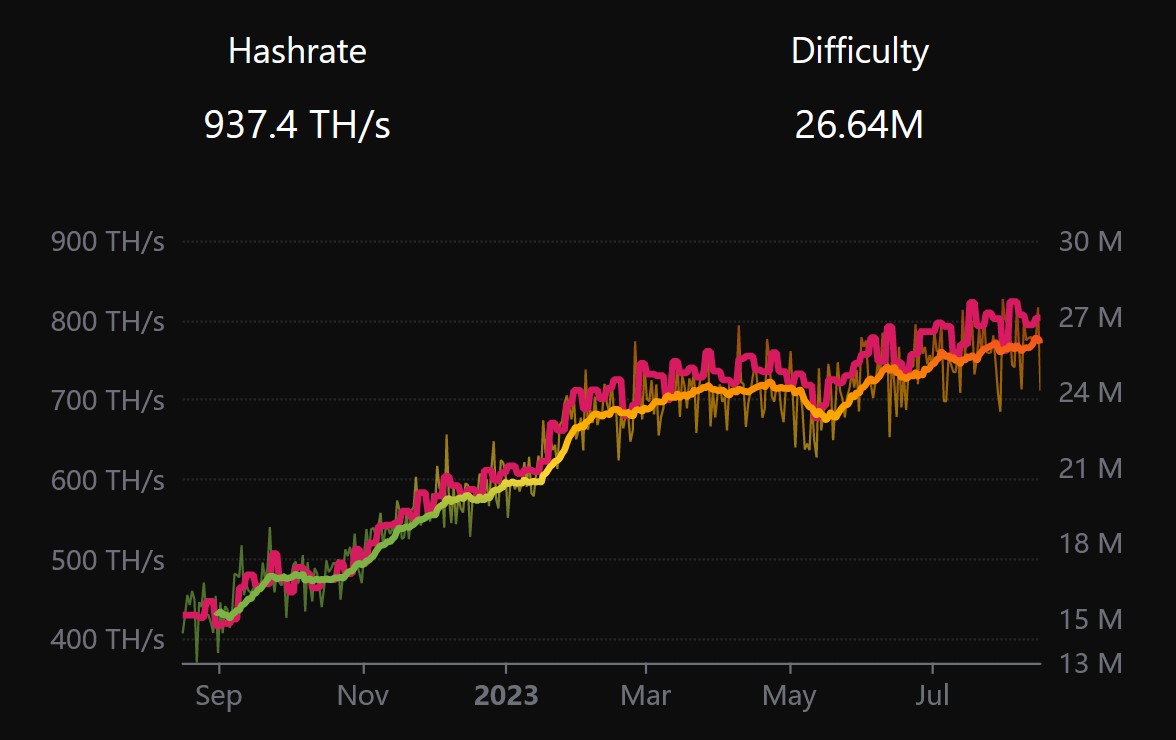
Task: Click the 26.64M difficulty value
Action: [859, 124]
